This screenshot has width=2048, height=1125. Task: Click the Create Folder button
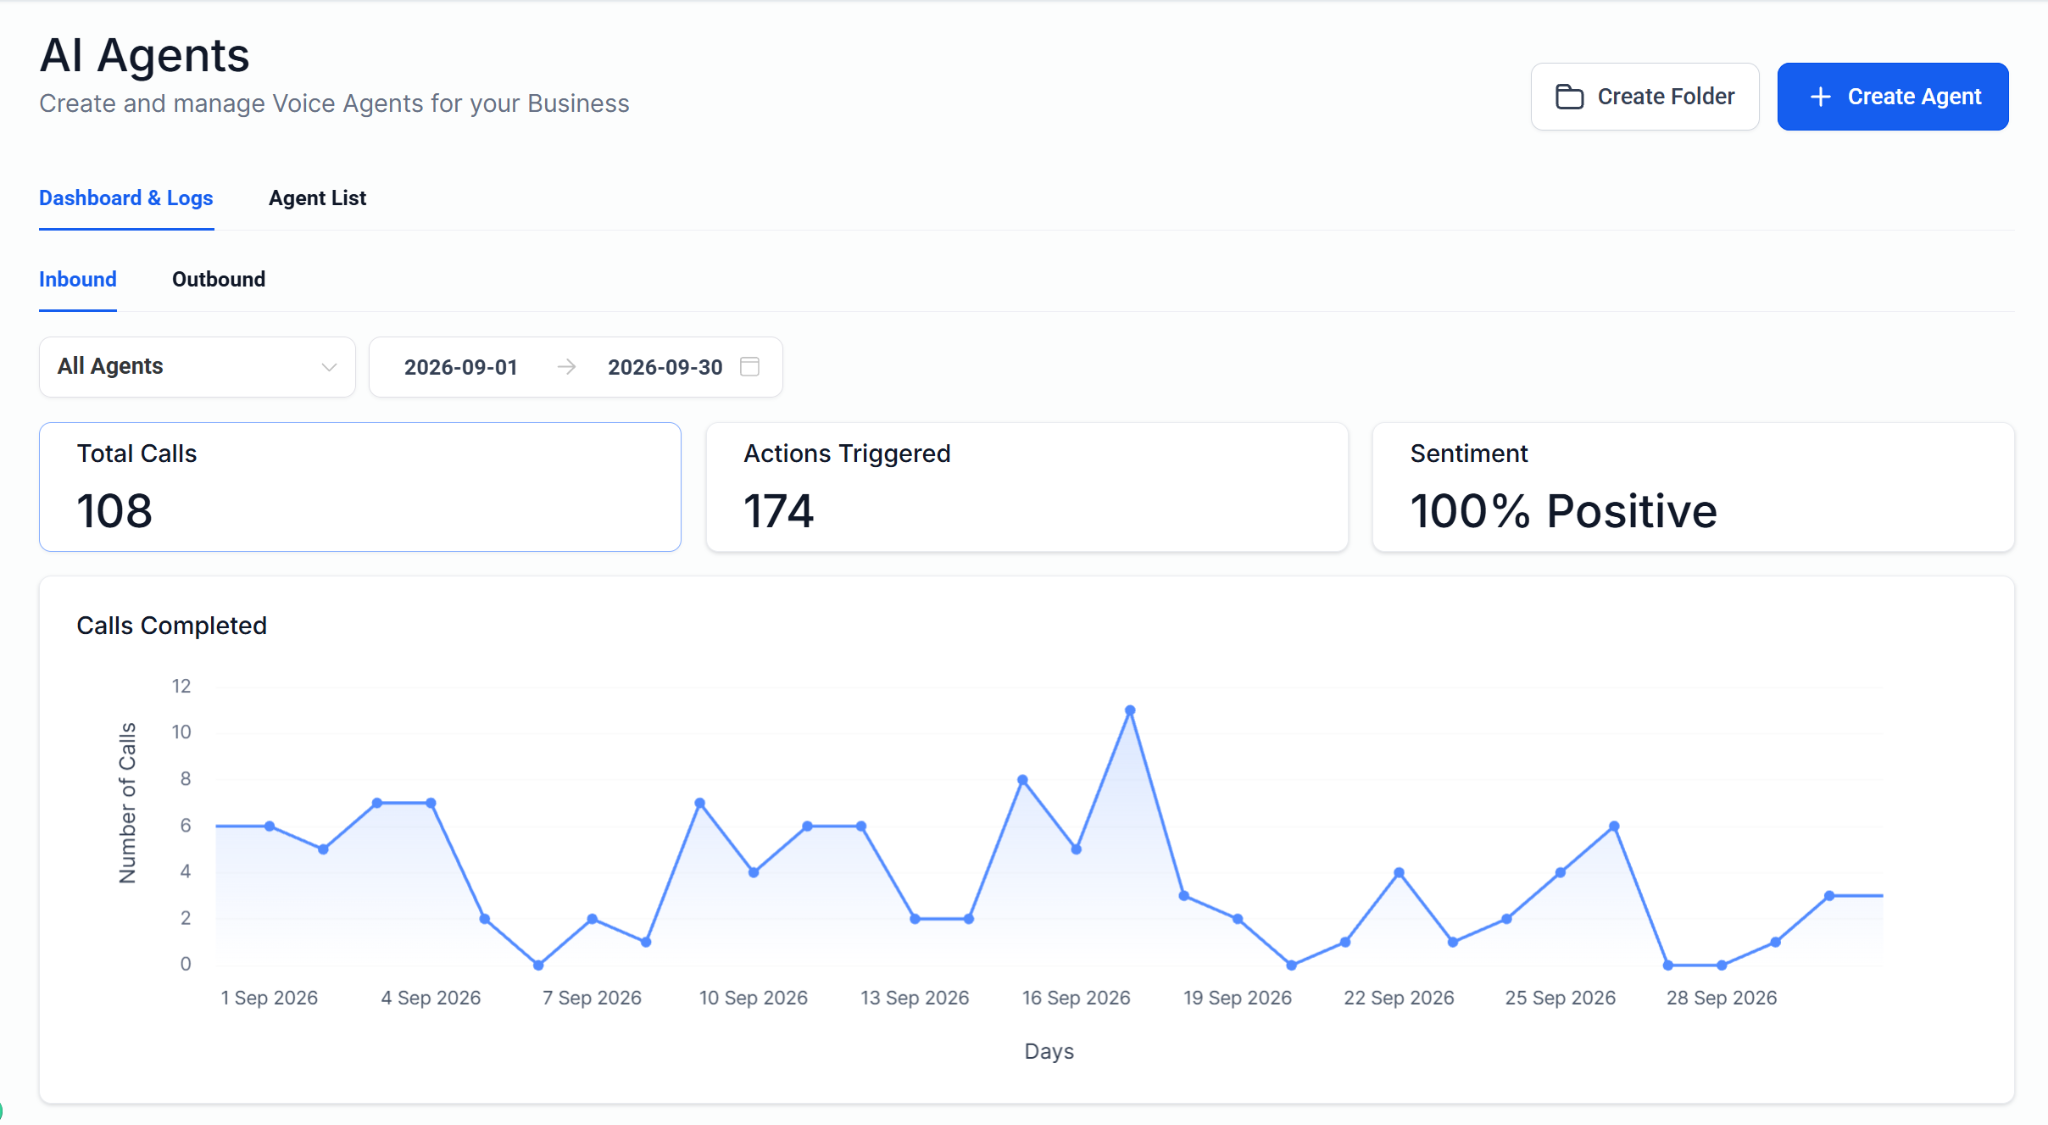click(1644, 96)
